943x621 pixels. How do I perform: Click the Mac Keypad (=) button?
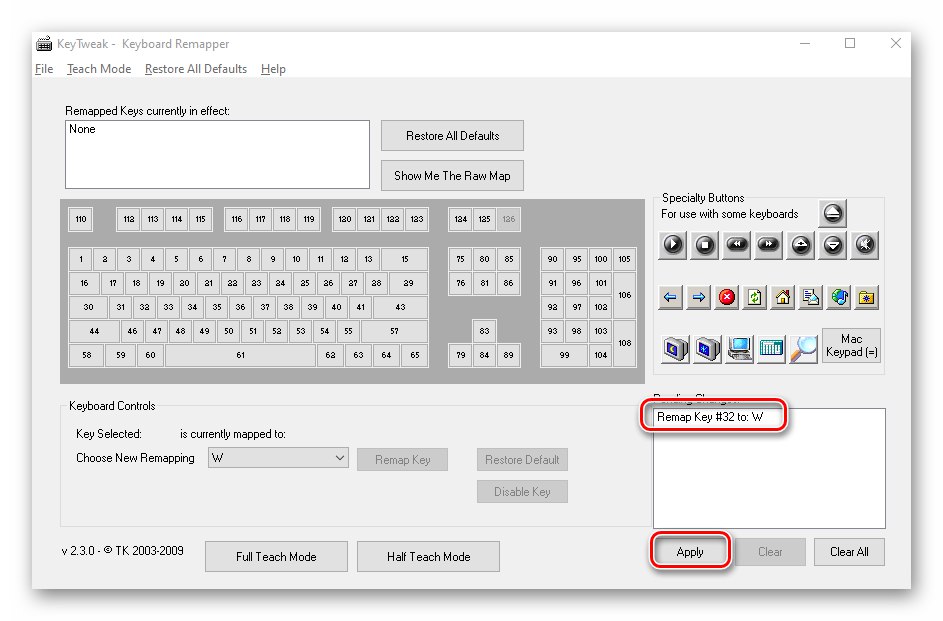click(x=852, y=346)
